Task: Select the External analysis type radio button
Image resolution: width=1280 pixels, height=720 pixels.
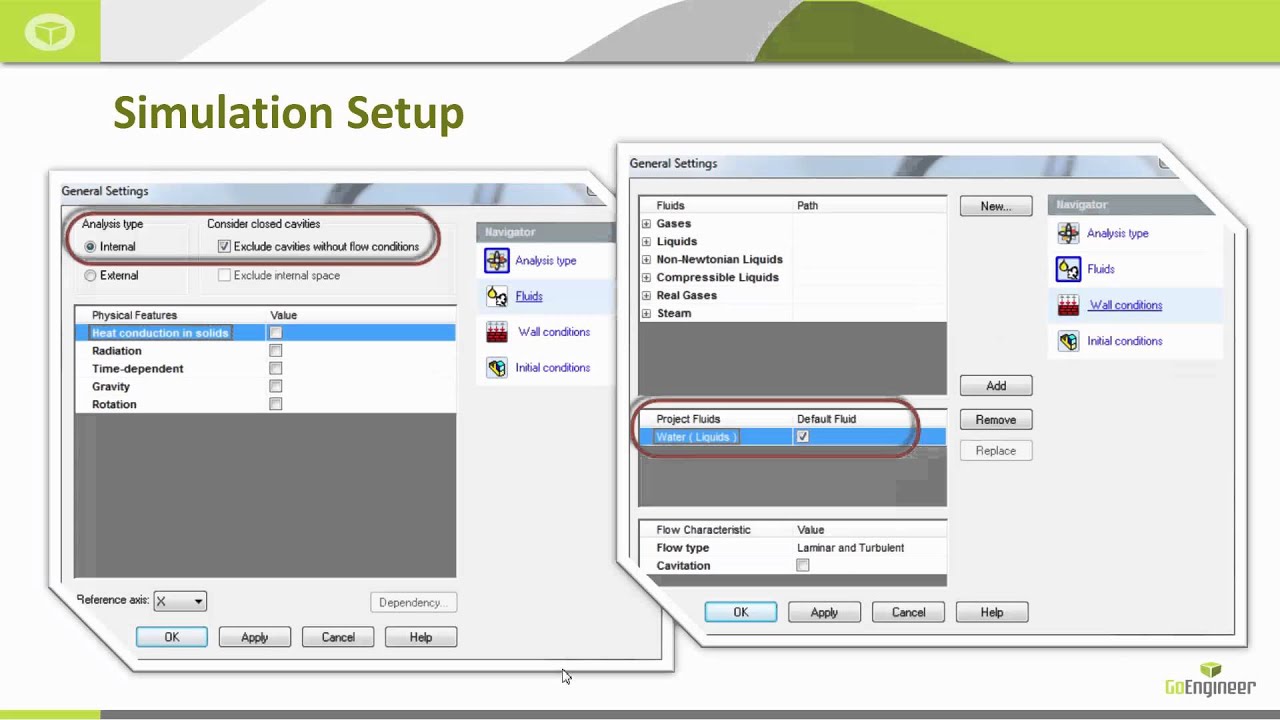Action: tap(91, 276)
